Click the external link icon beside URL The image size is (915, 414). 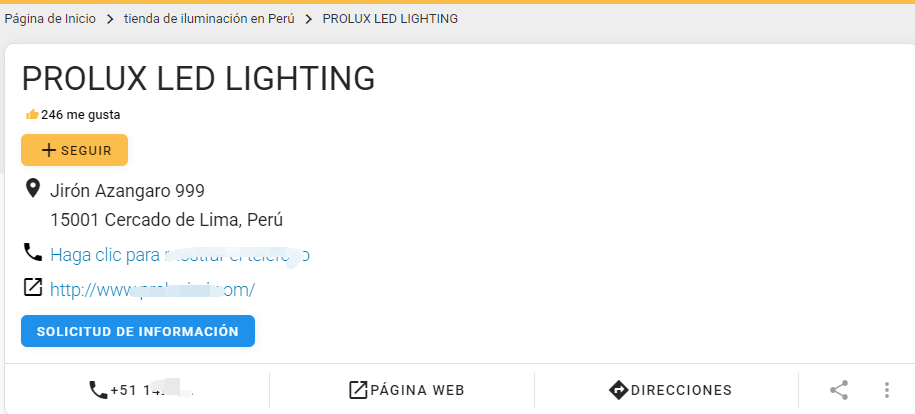[33, 287]
